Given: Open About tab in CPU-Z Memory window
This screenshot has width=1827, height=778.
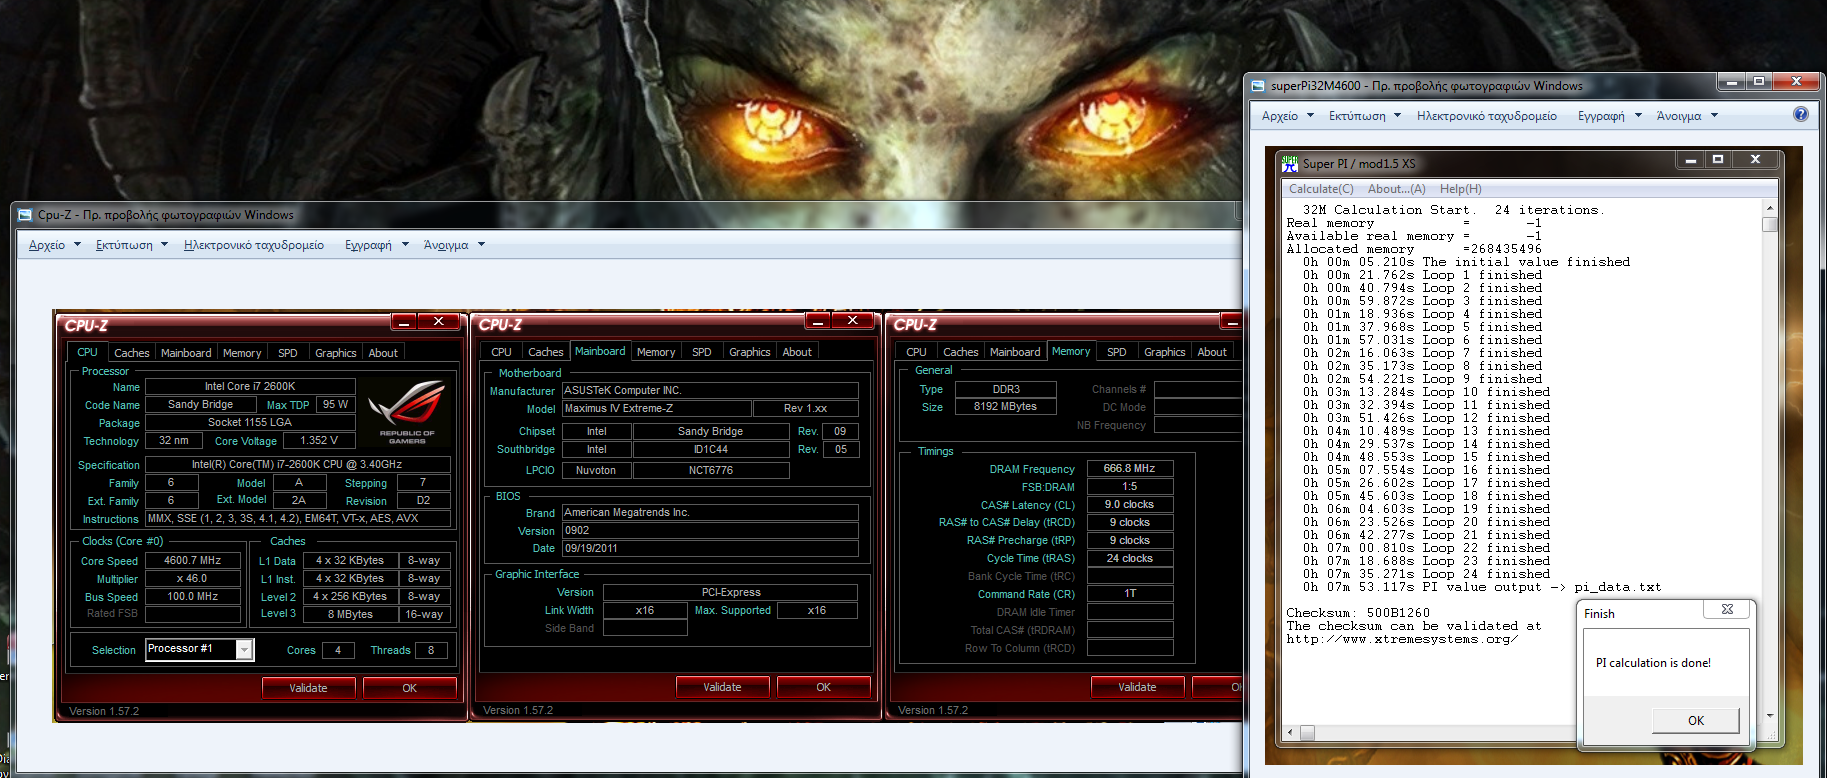Looking at the screenshot, I should (1212, 352).
